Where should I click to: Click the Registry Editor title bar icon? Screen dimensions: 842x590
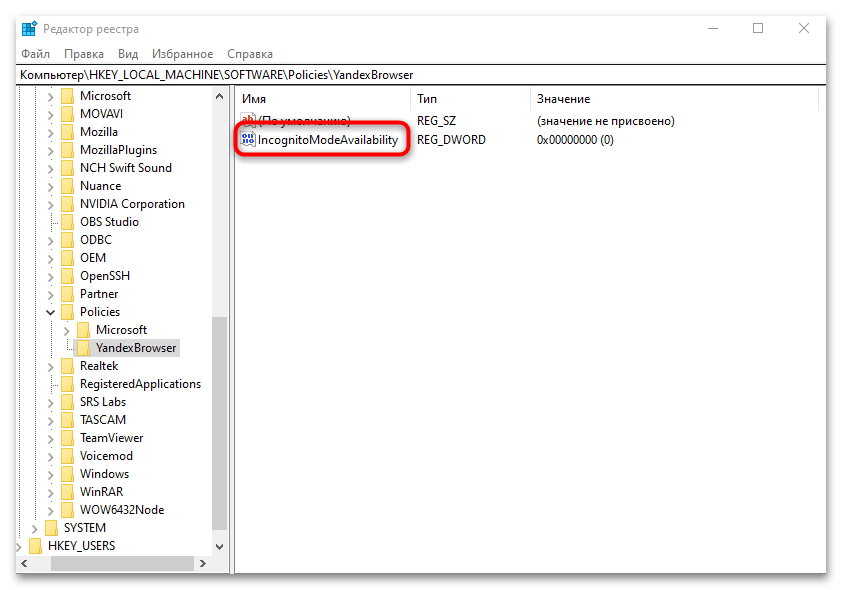click(29, 29)
